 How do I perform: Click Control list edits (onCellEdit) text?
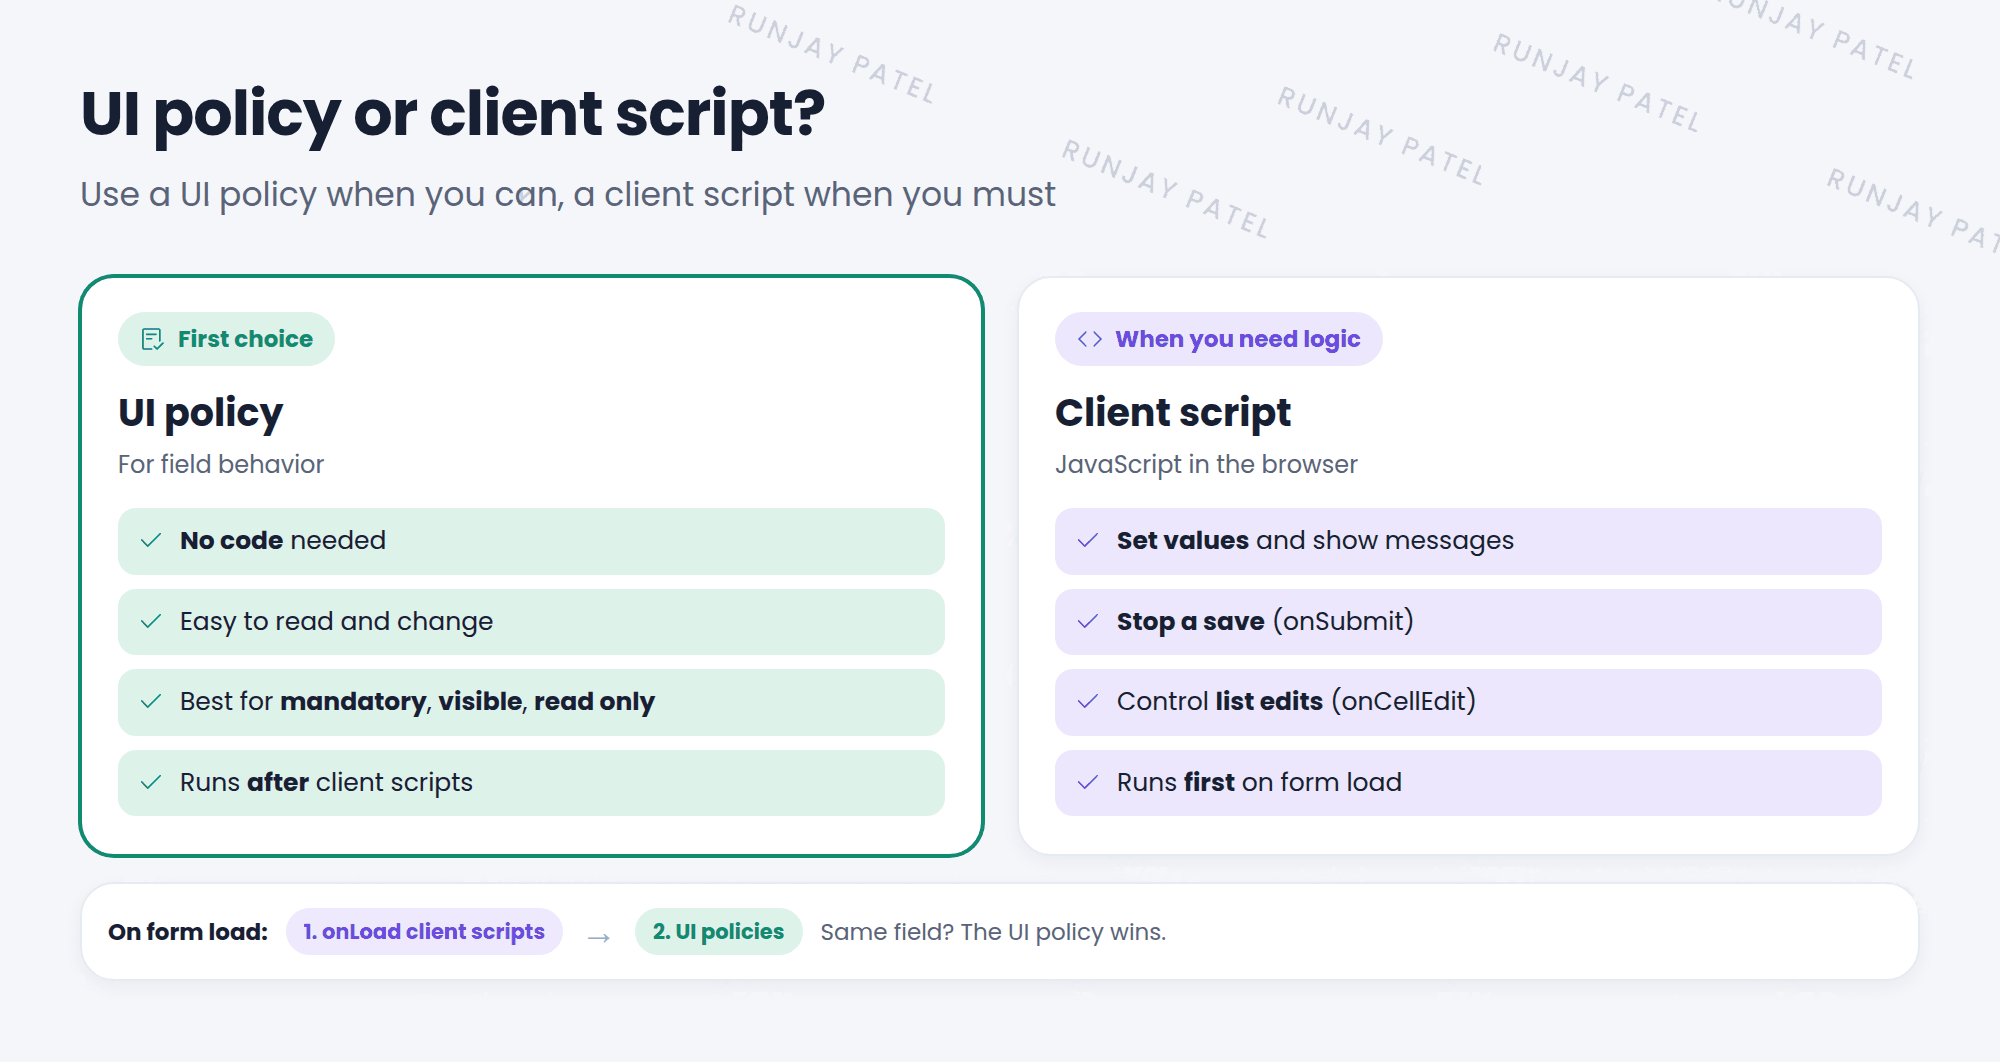click(1296, 701)
